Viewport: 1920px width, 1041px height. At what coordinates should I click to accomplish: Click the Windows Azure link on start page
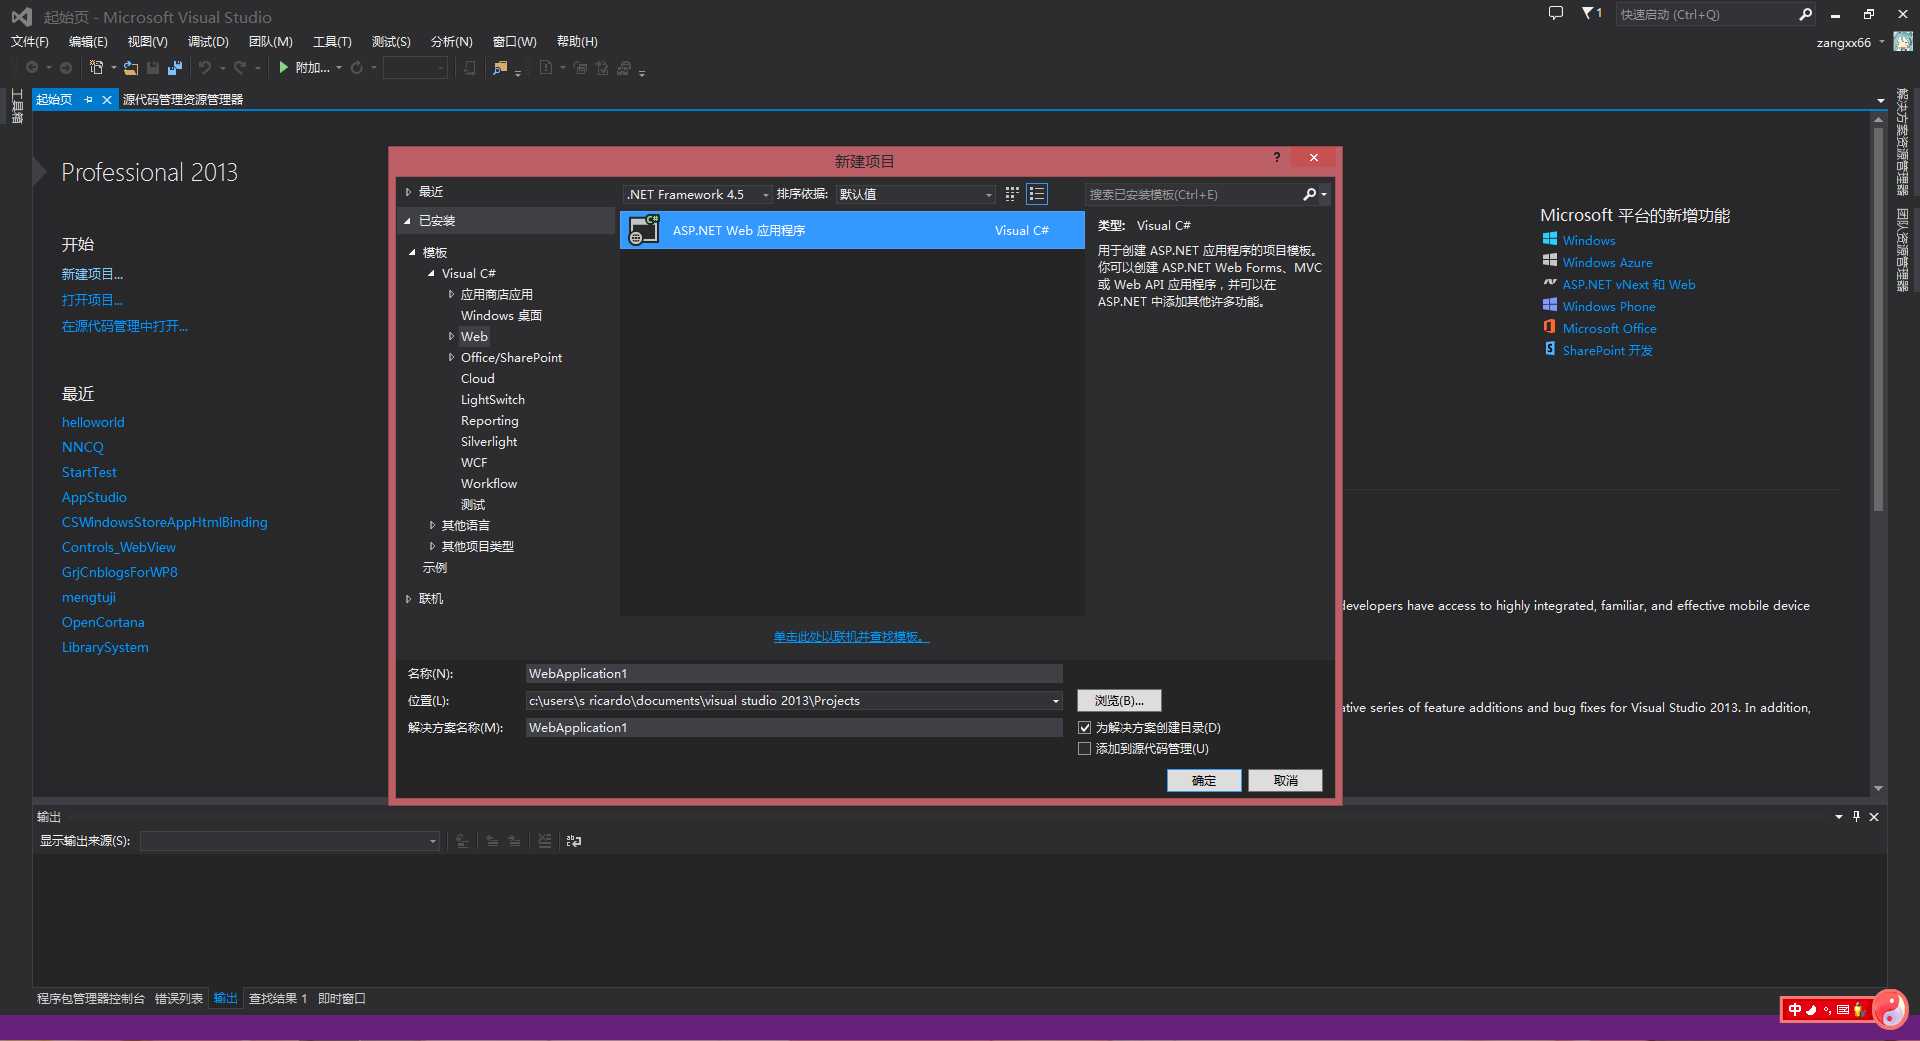pyautogui.click(x=1607, y=262)
